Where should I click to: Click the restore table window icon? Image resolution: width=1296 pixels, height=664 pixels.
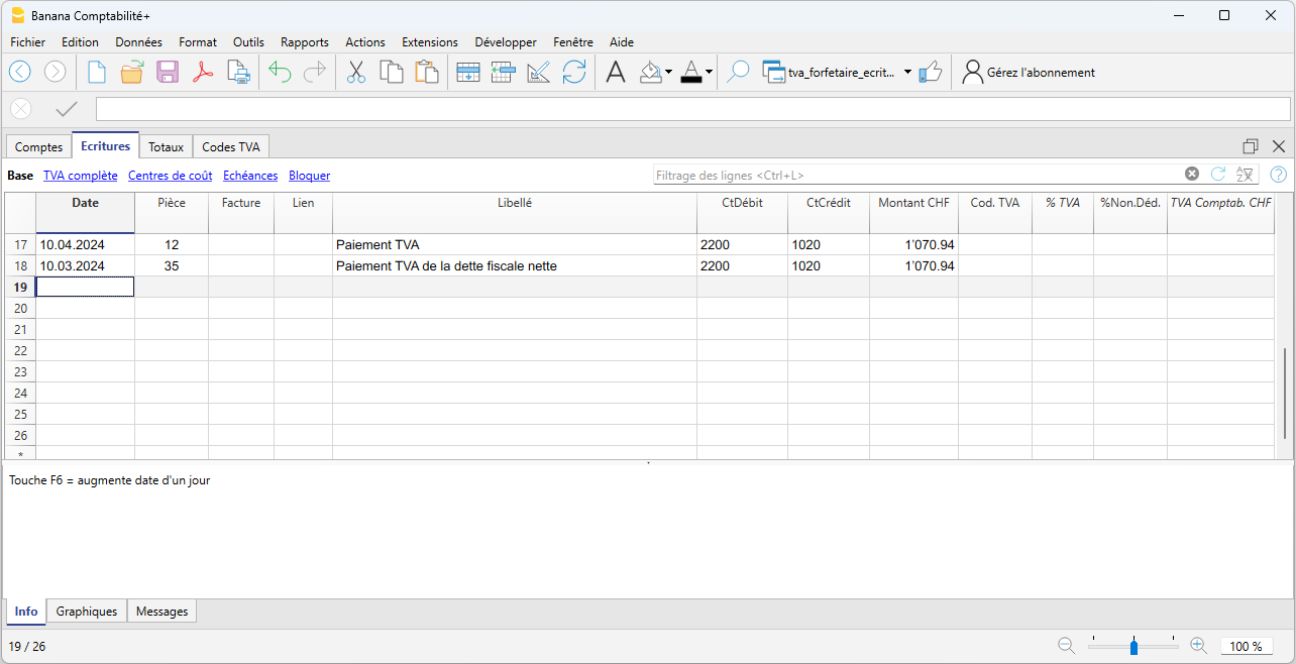pos(1250,146)
